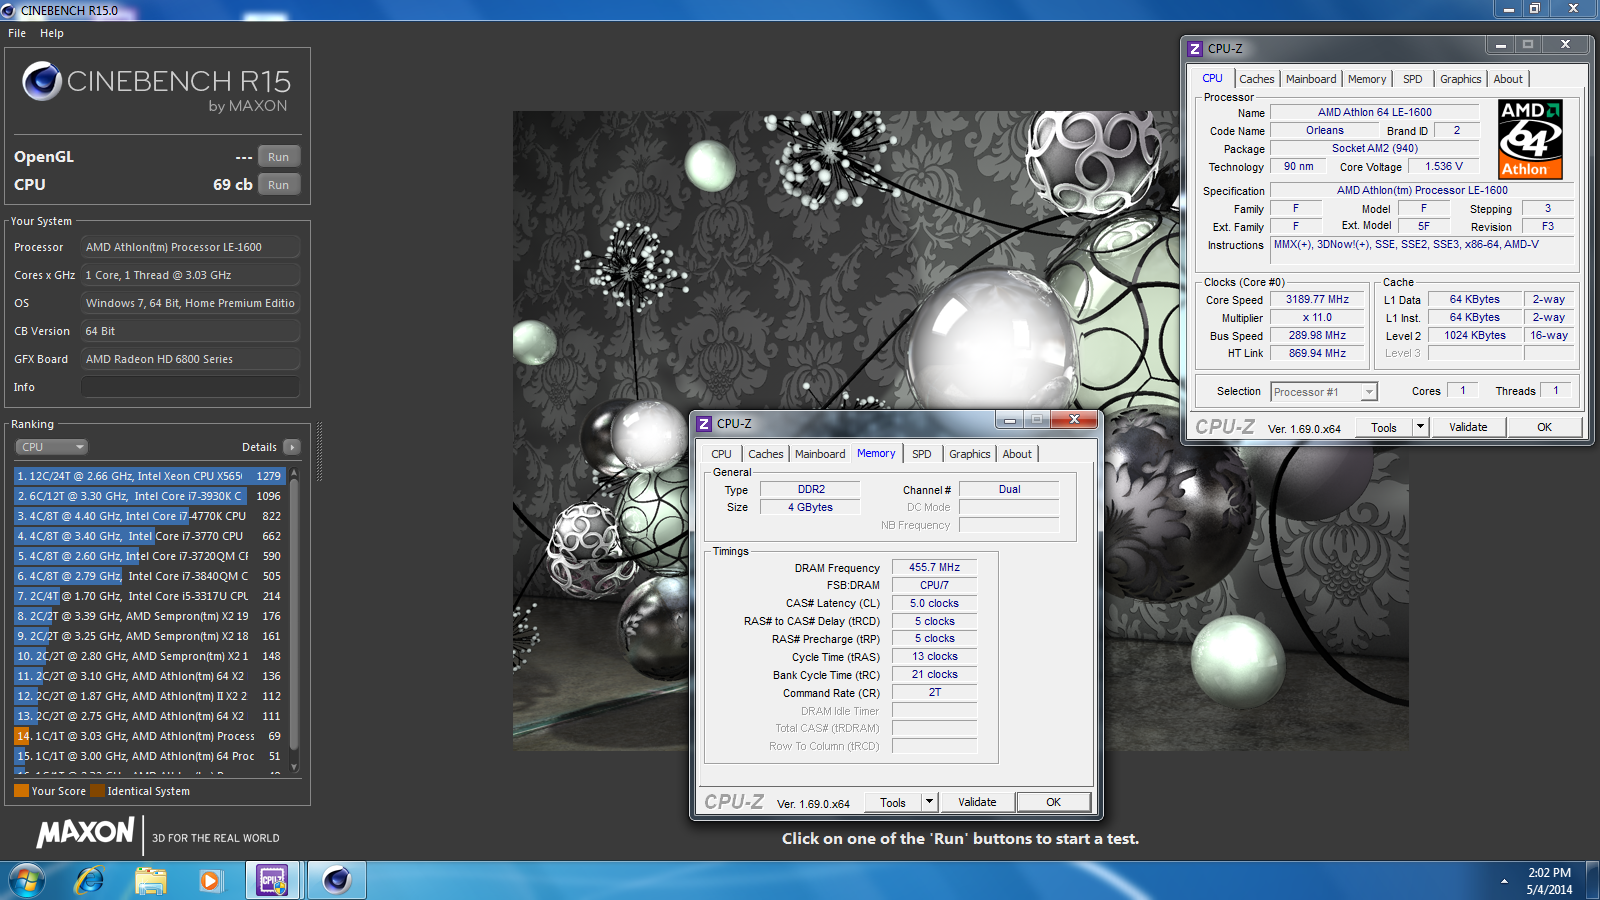Run the CPU benchmark

tap(279, 185)
